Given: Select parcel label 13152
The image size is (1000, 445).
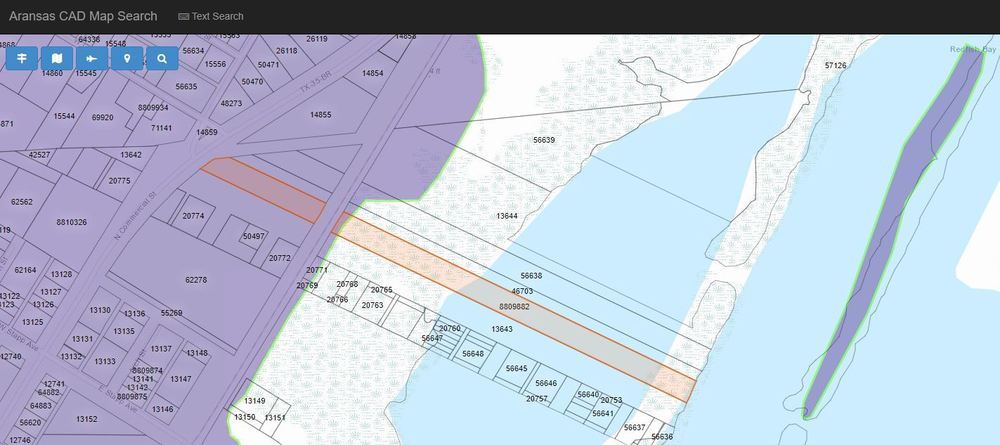Looking at the screenshot, I should coord(87,419).
